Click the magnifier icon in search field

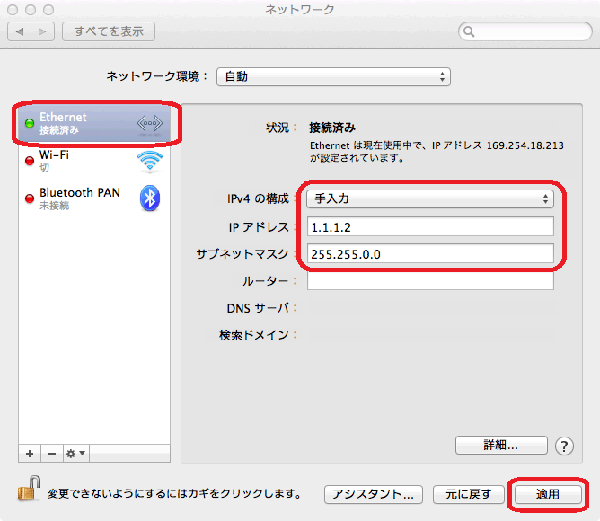[469, 31]
